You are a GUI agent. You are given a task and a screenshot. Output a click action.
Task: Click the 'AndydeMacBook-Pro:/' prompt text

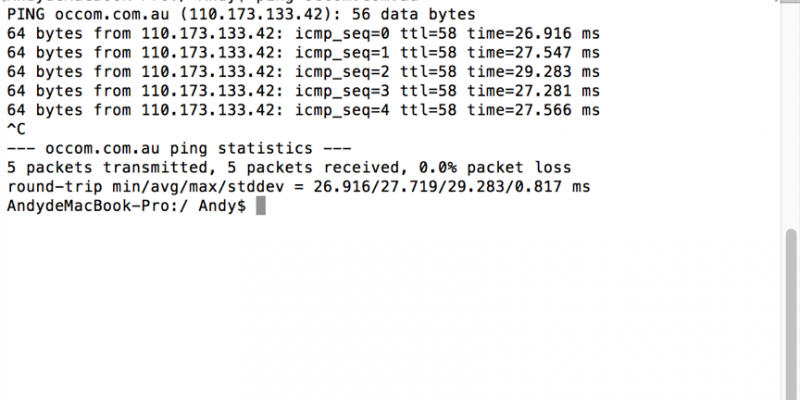pyautogui.click(x=98, y=206)
